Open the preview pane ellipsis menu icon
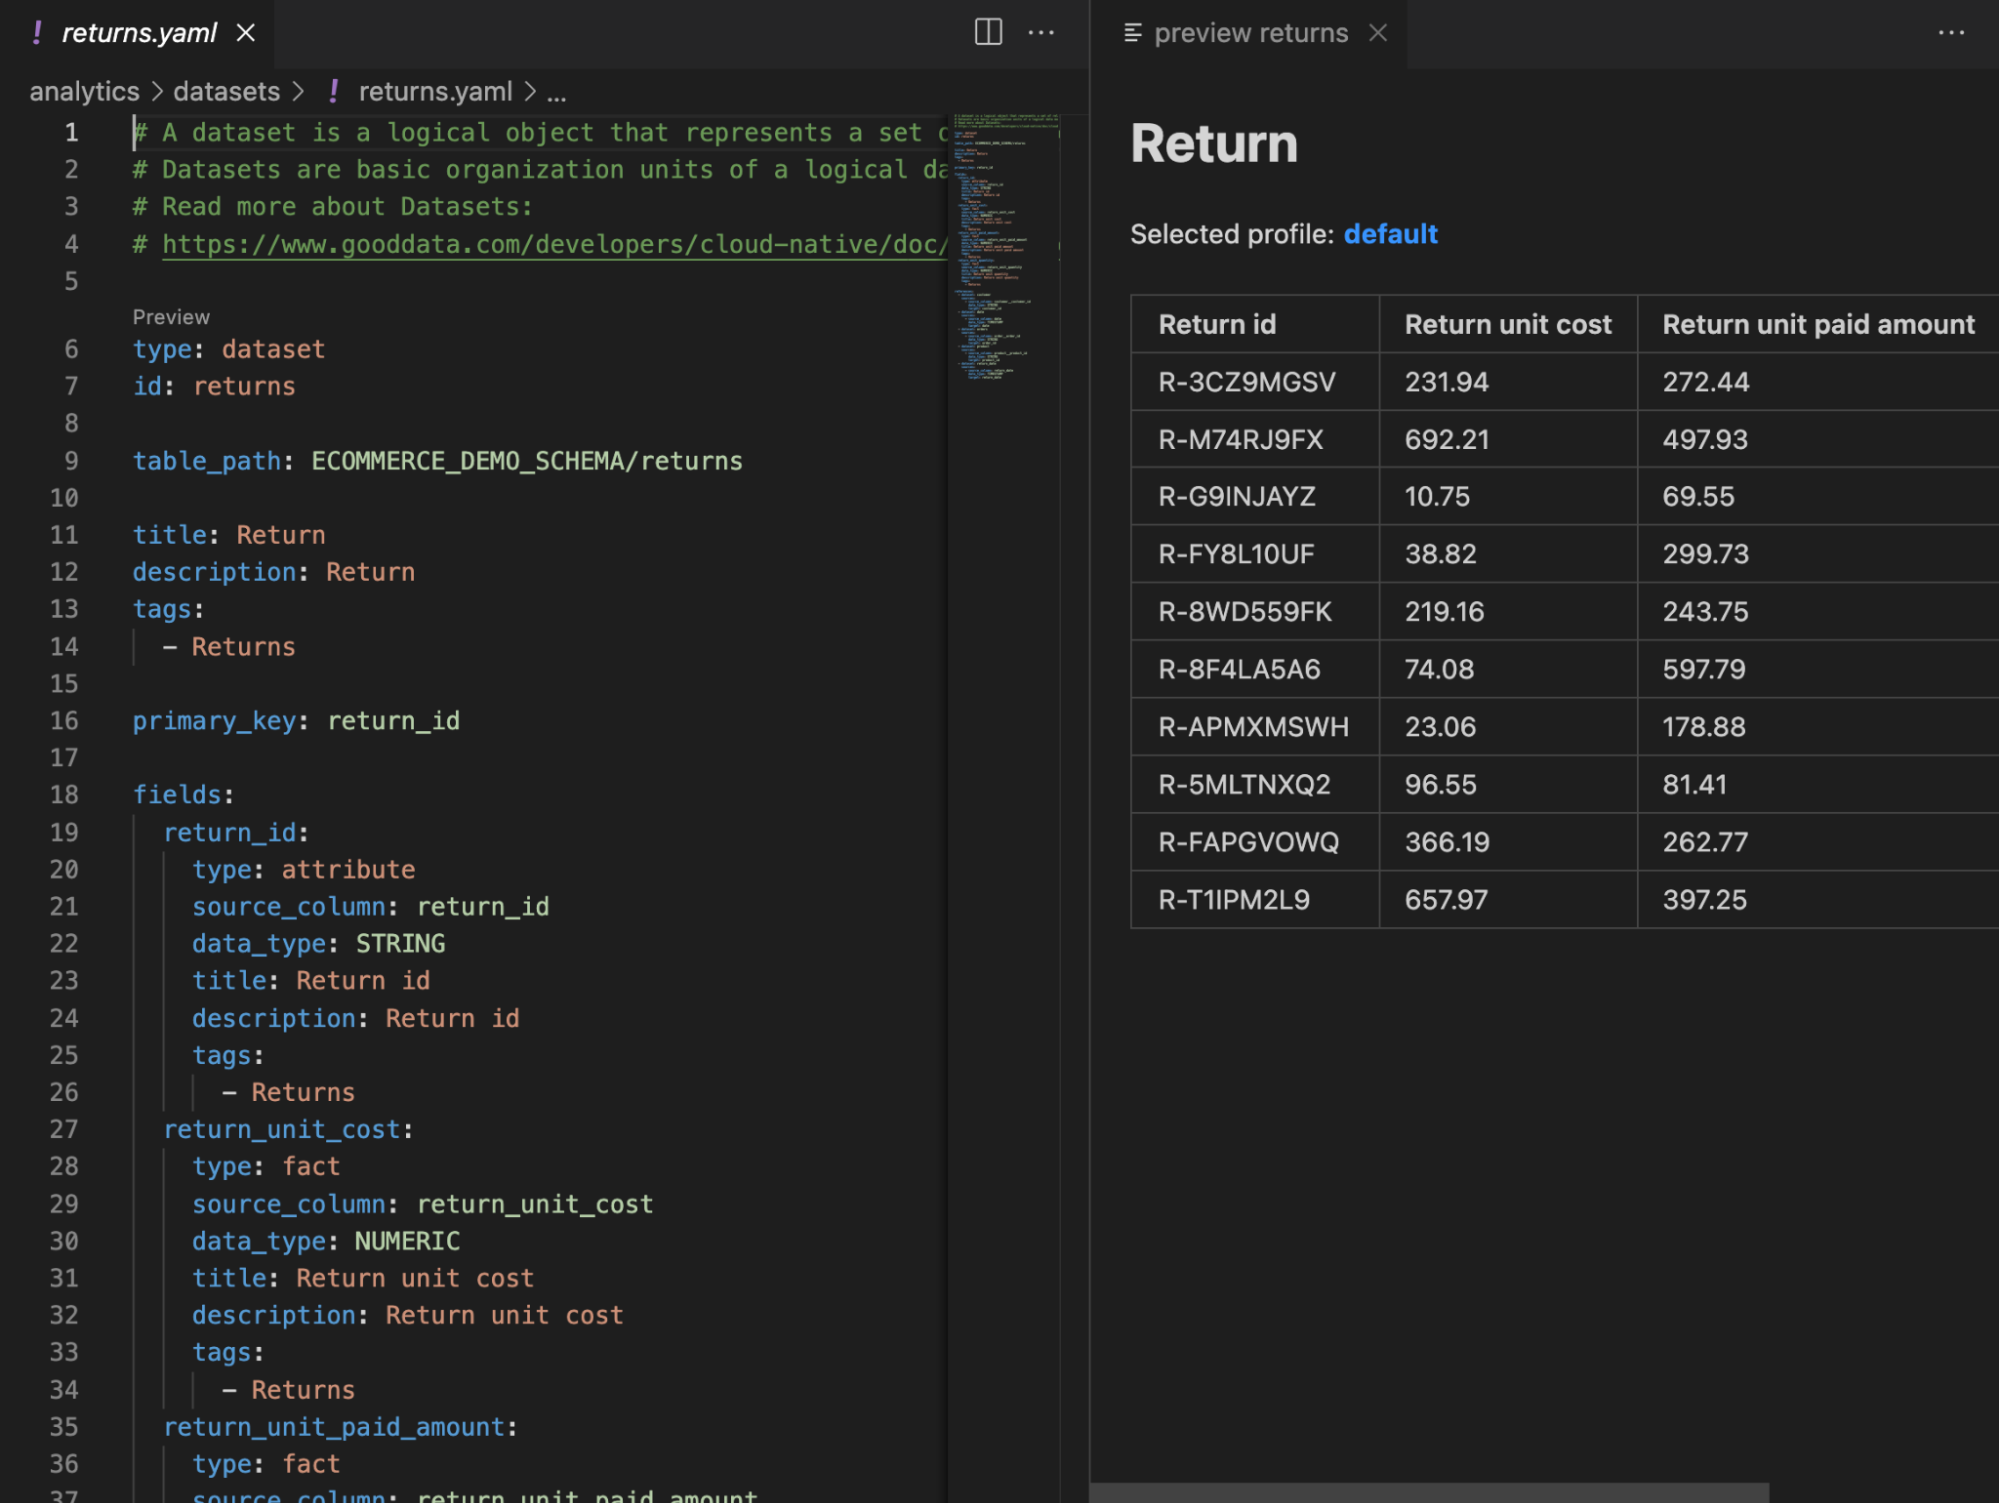The height and width of the screenshot is (1504, 1999). point(1952,33)
